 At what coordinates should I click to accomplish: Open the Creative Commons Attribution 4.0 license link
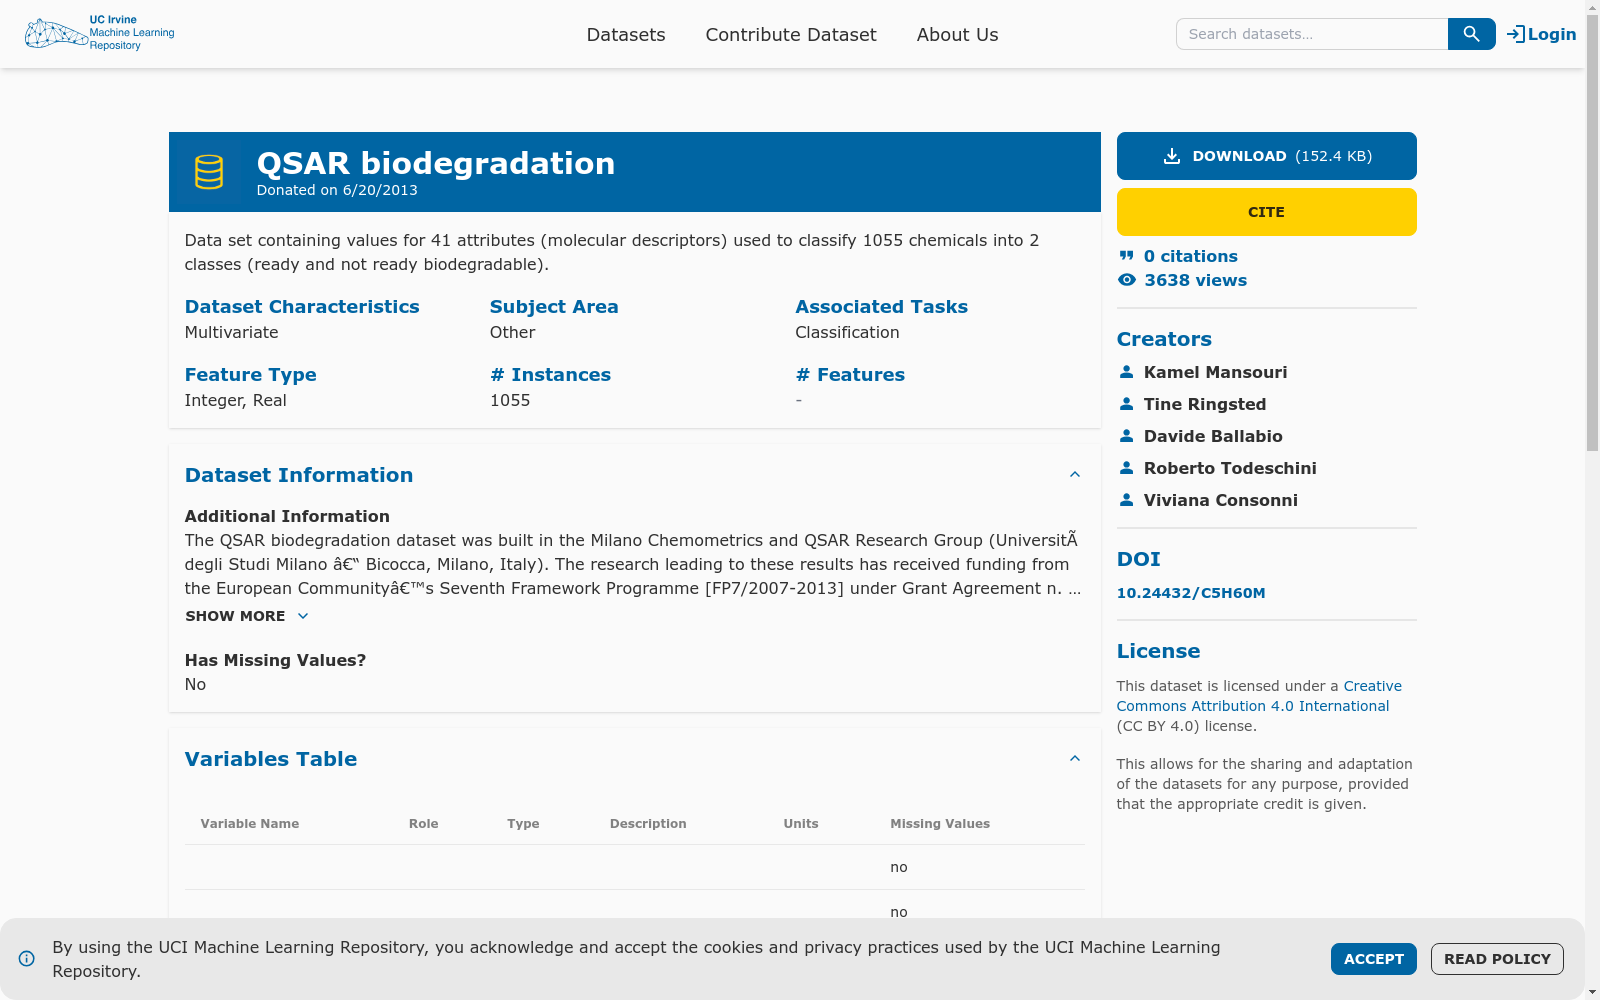[1259, 696]
